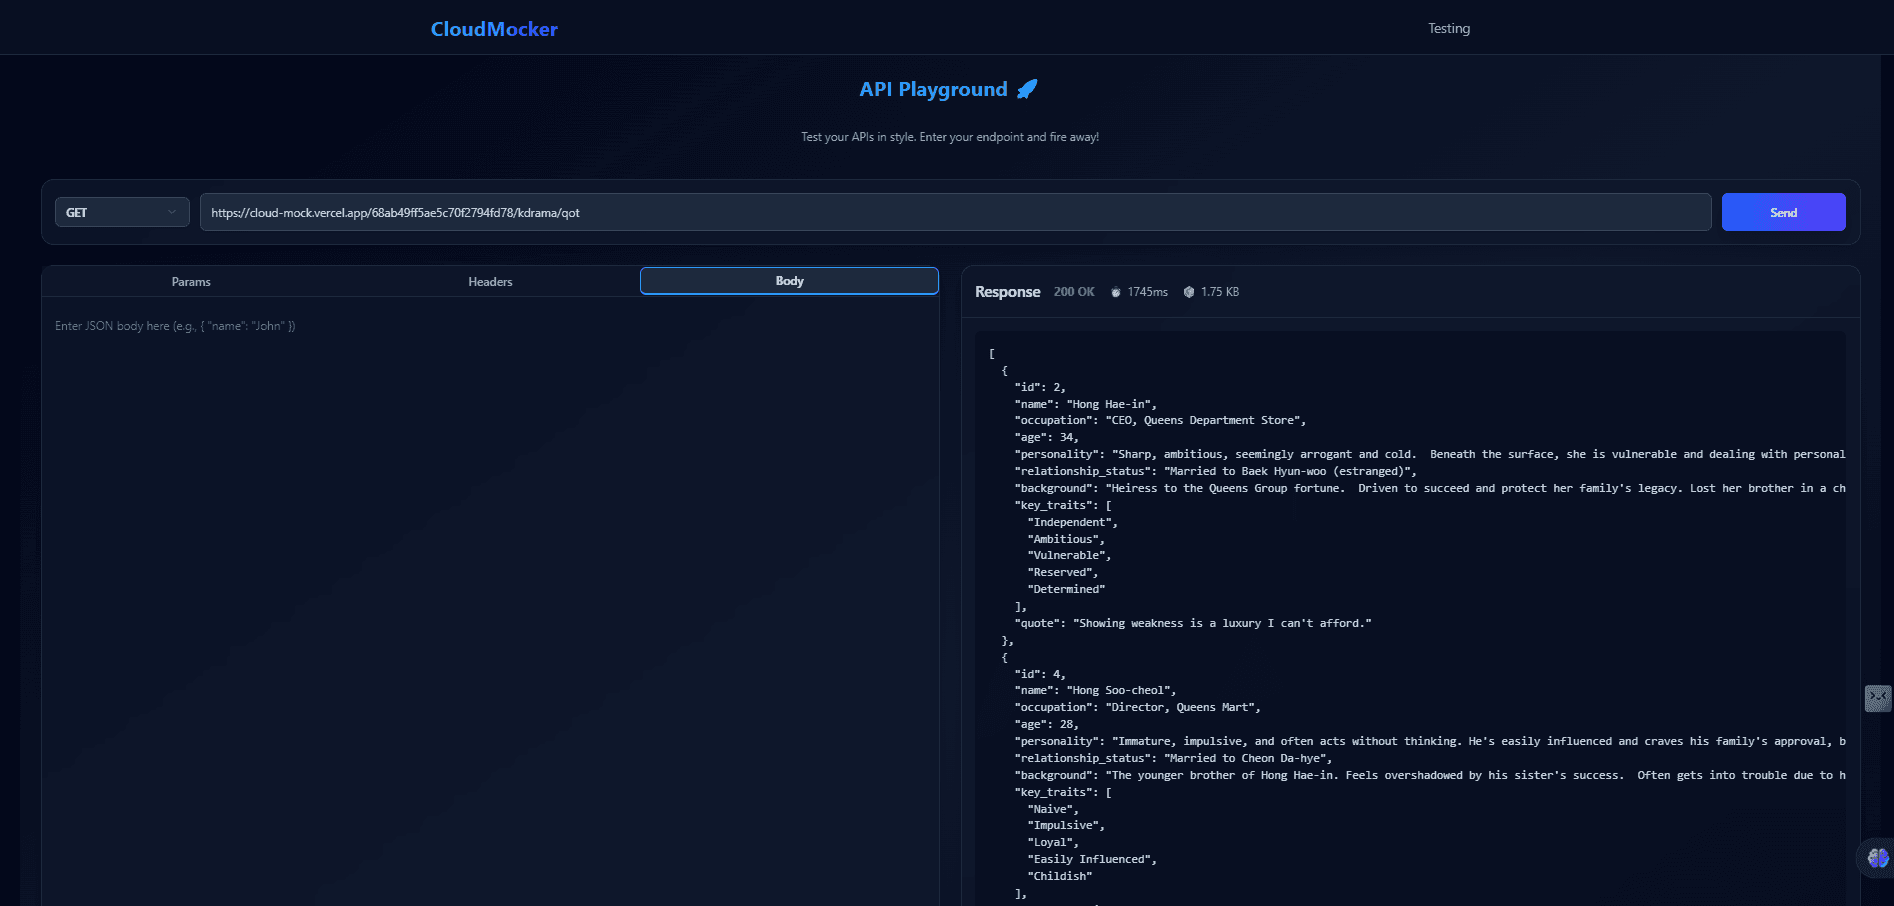This screenshot has height=906, width=1894.
Task: Click the Response panel heading
Action: (1007, 291)
